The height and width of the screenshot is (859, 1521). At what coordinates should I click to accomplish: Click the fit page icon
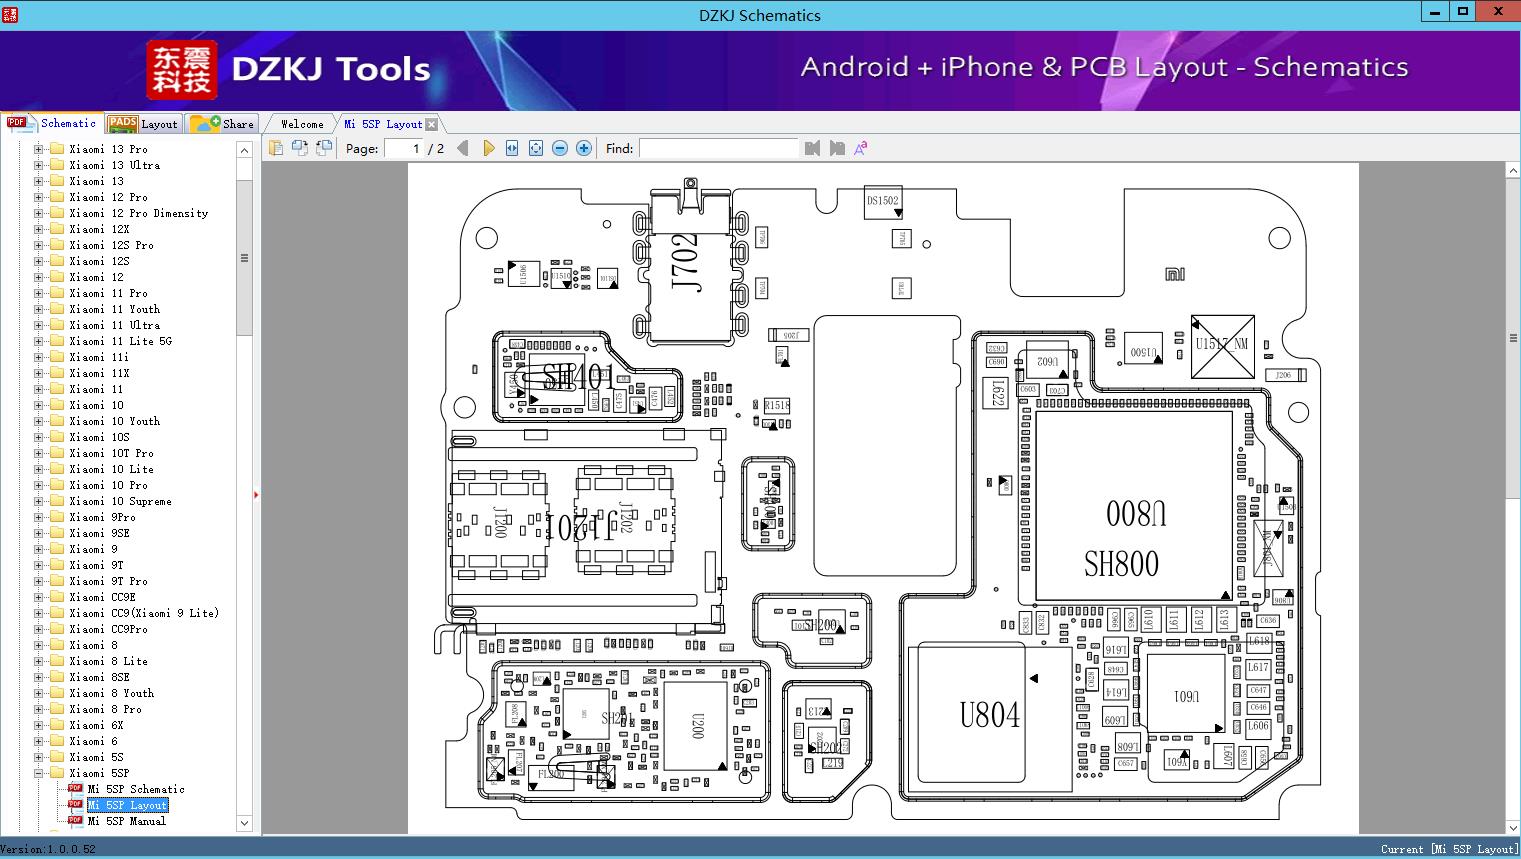536,148
